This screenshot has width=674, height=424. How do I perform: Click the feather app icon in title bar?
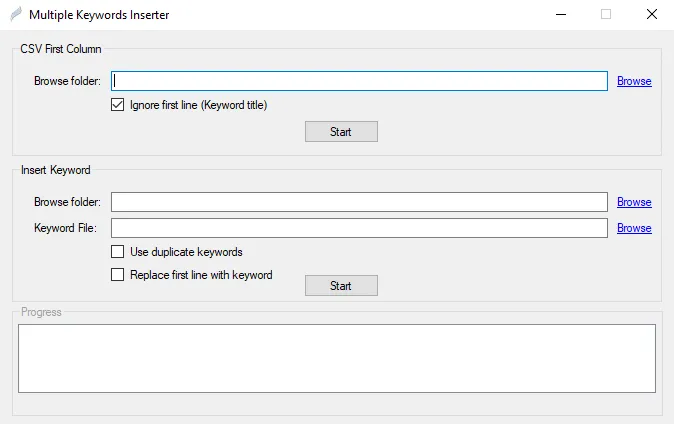16,14
